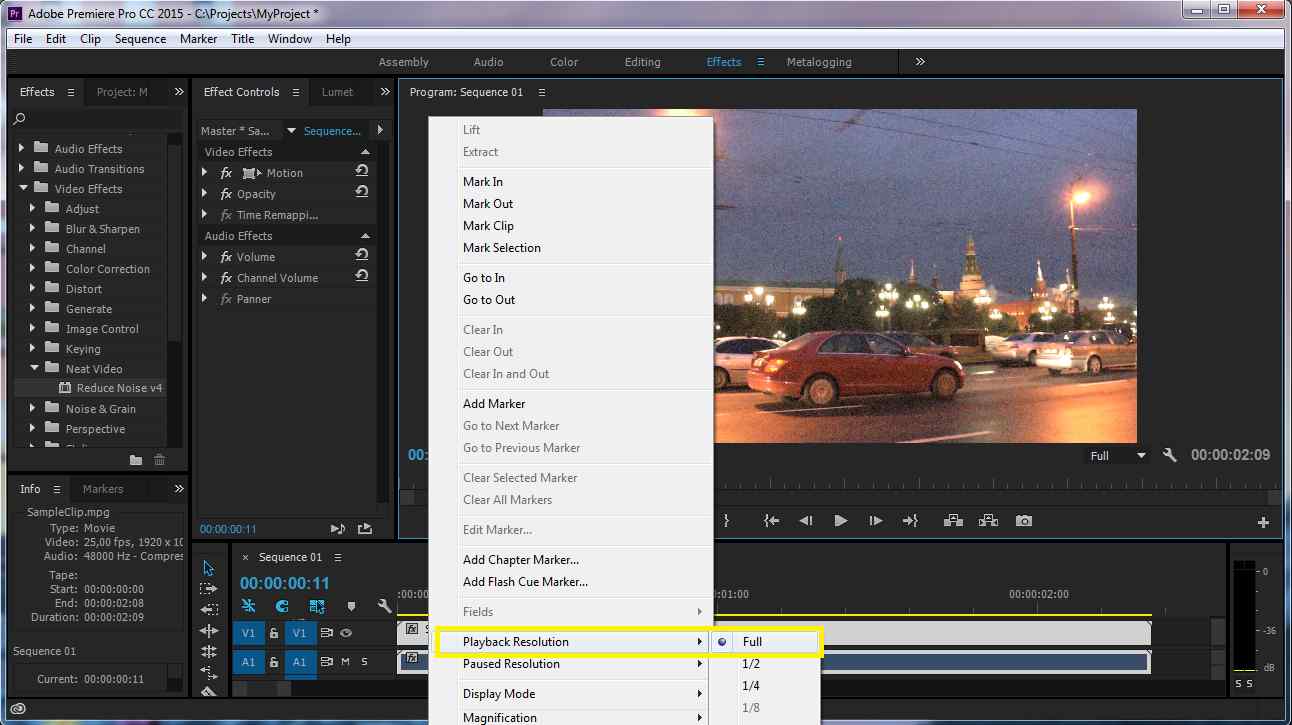Switch to the Color workspace

tap(564, 62)
